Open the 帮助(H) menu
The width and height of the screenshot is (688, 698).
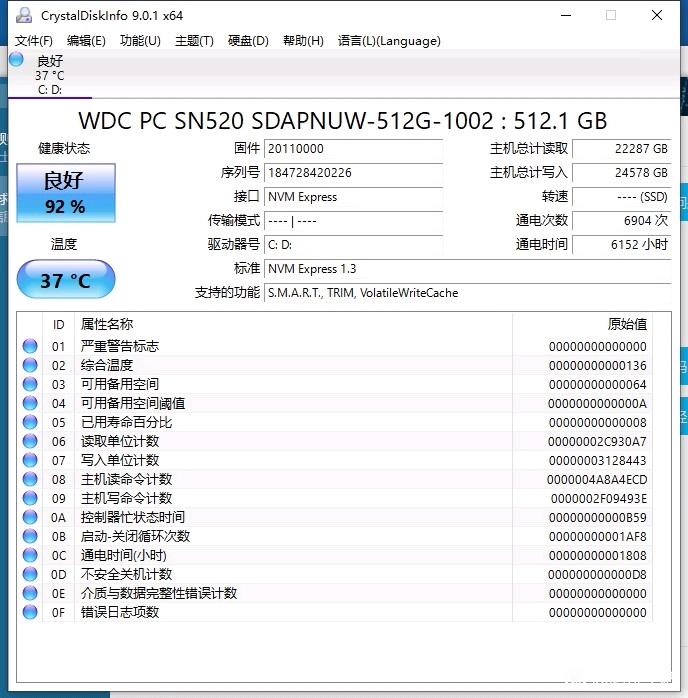pyautogui.click(x=303, y=41)
